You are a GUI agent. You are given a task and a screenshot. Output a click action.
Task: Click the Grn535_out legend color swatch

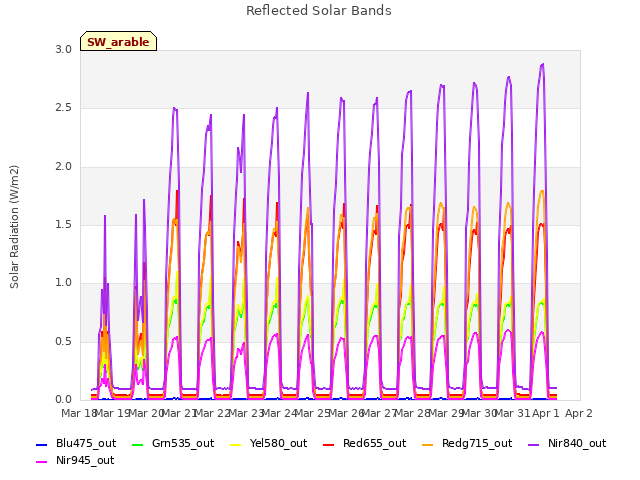pos(138,444)
